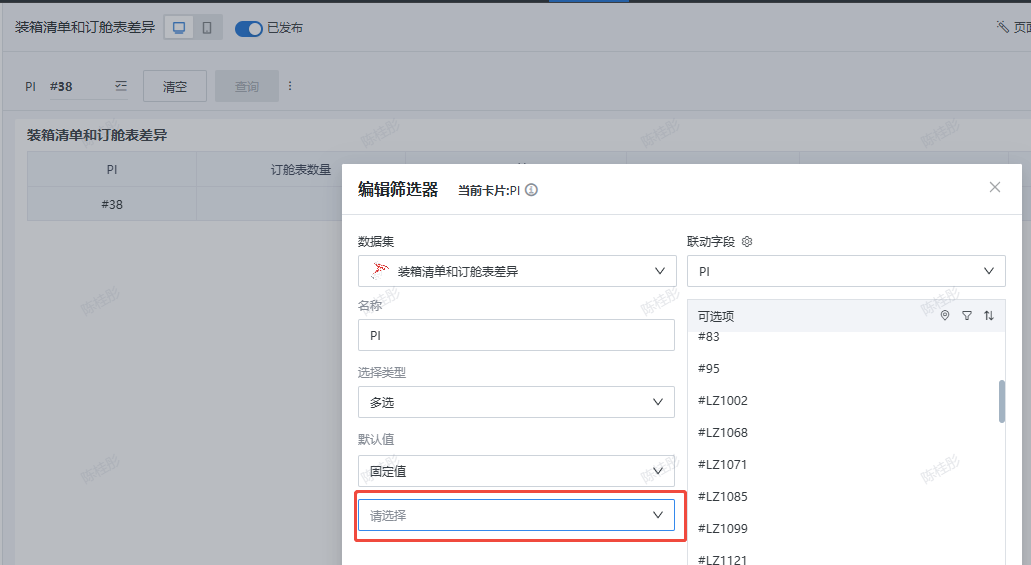Click the 清空 button
Image resolution: width=1031 pixels, height=565 pixels.
[175, 86]
